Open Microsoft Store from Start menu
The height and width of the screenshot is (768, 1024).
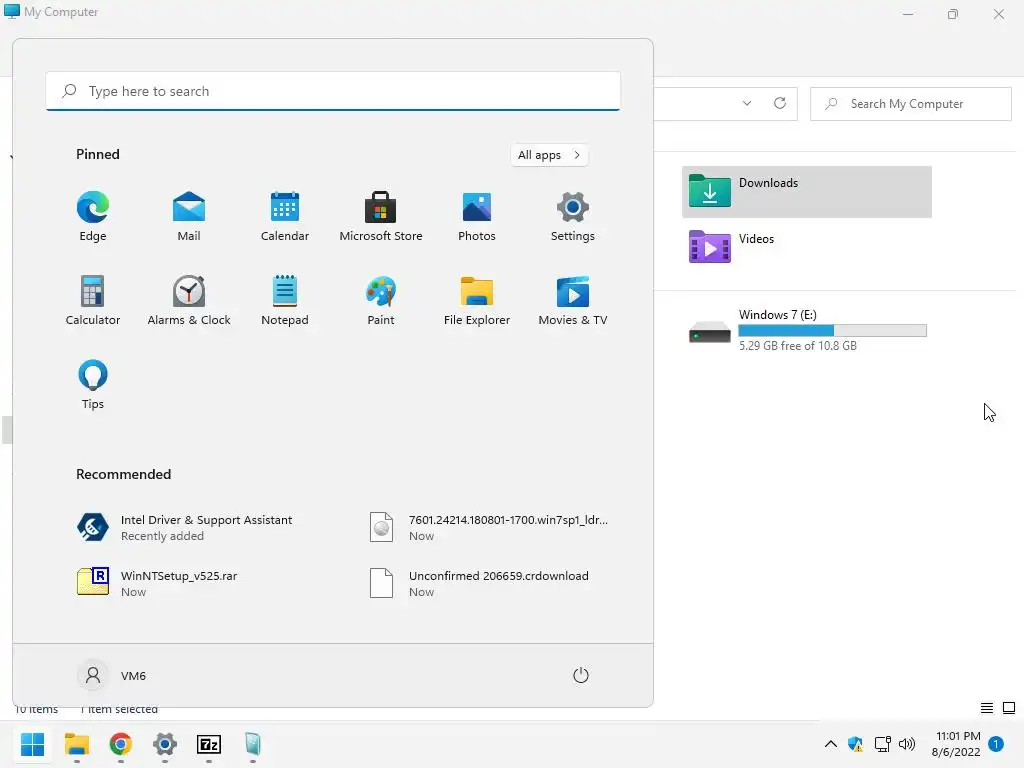(381, 217)
